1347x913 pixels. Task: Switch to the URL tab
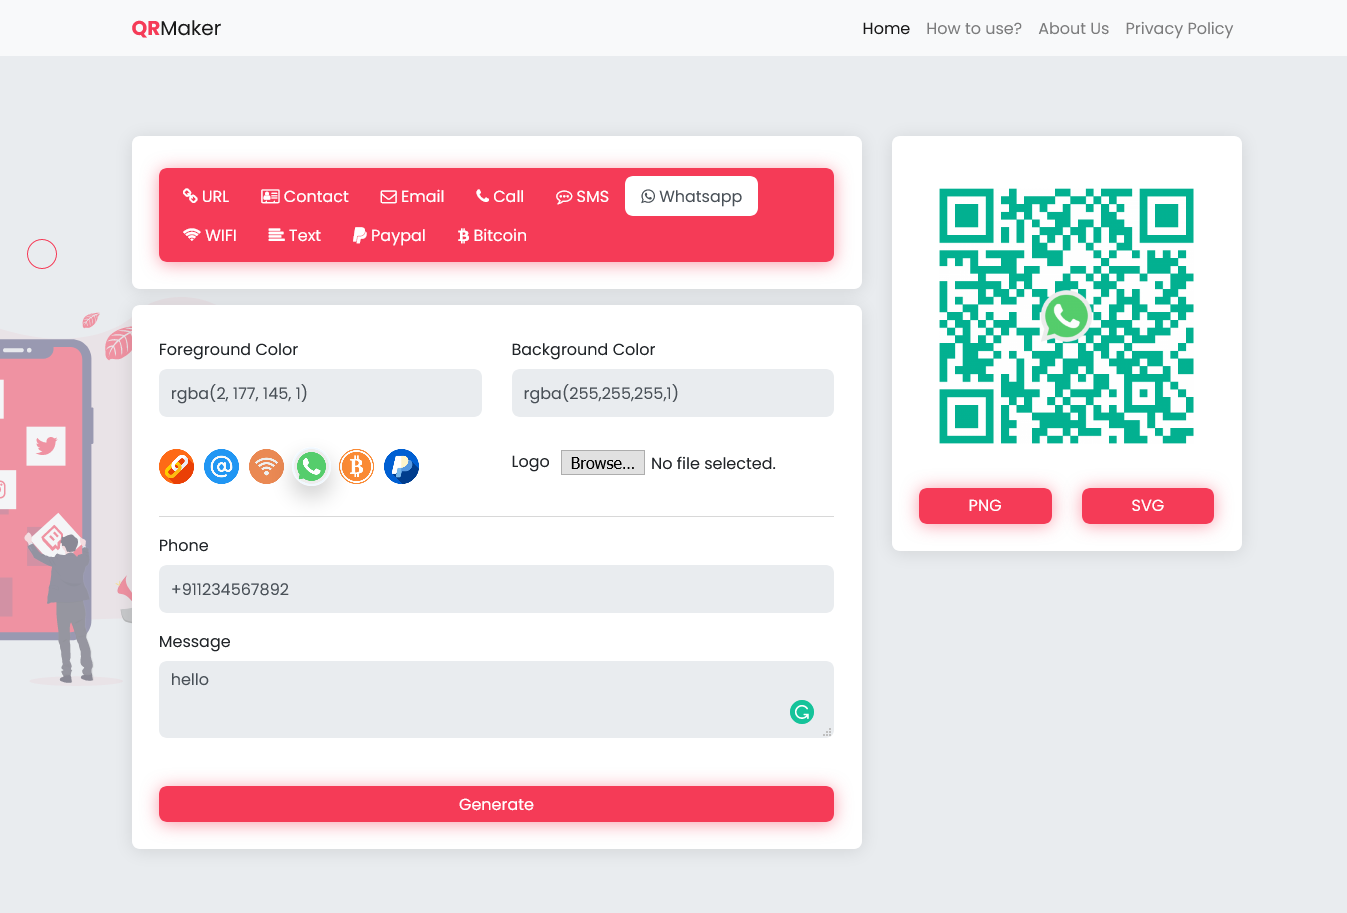click(206, 196)
